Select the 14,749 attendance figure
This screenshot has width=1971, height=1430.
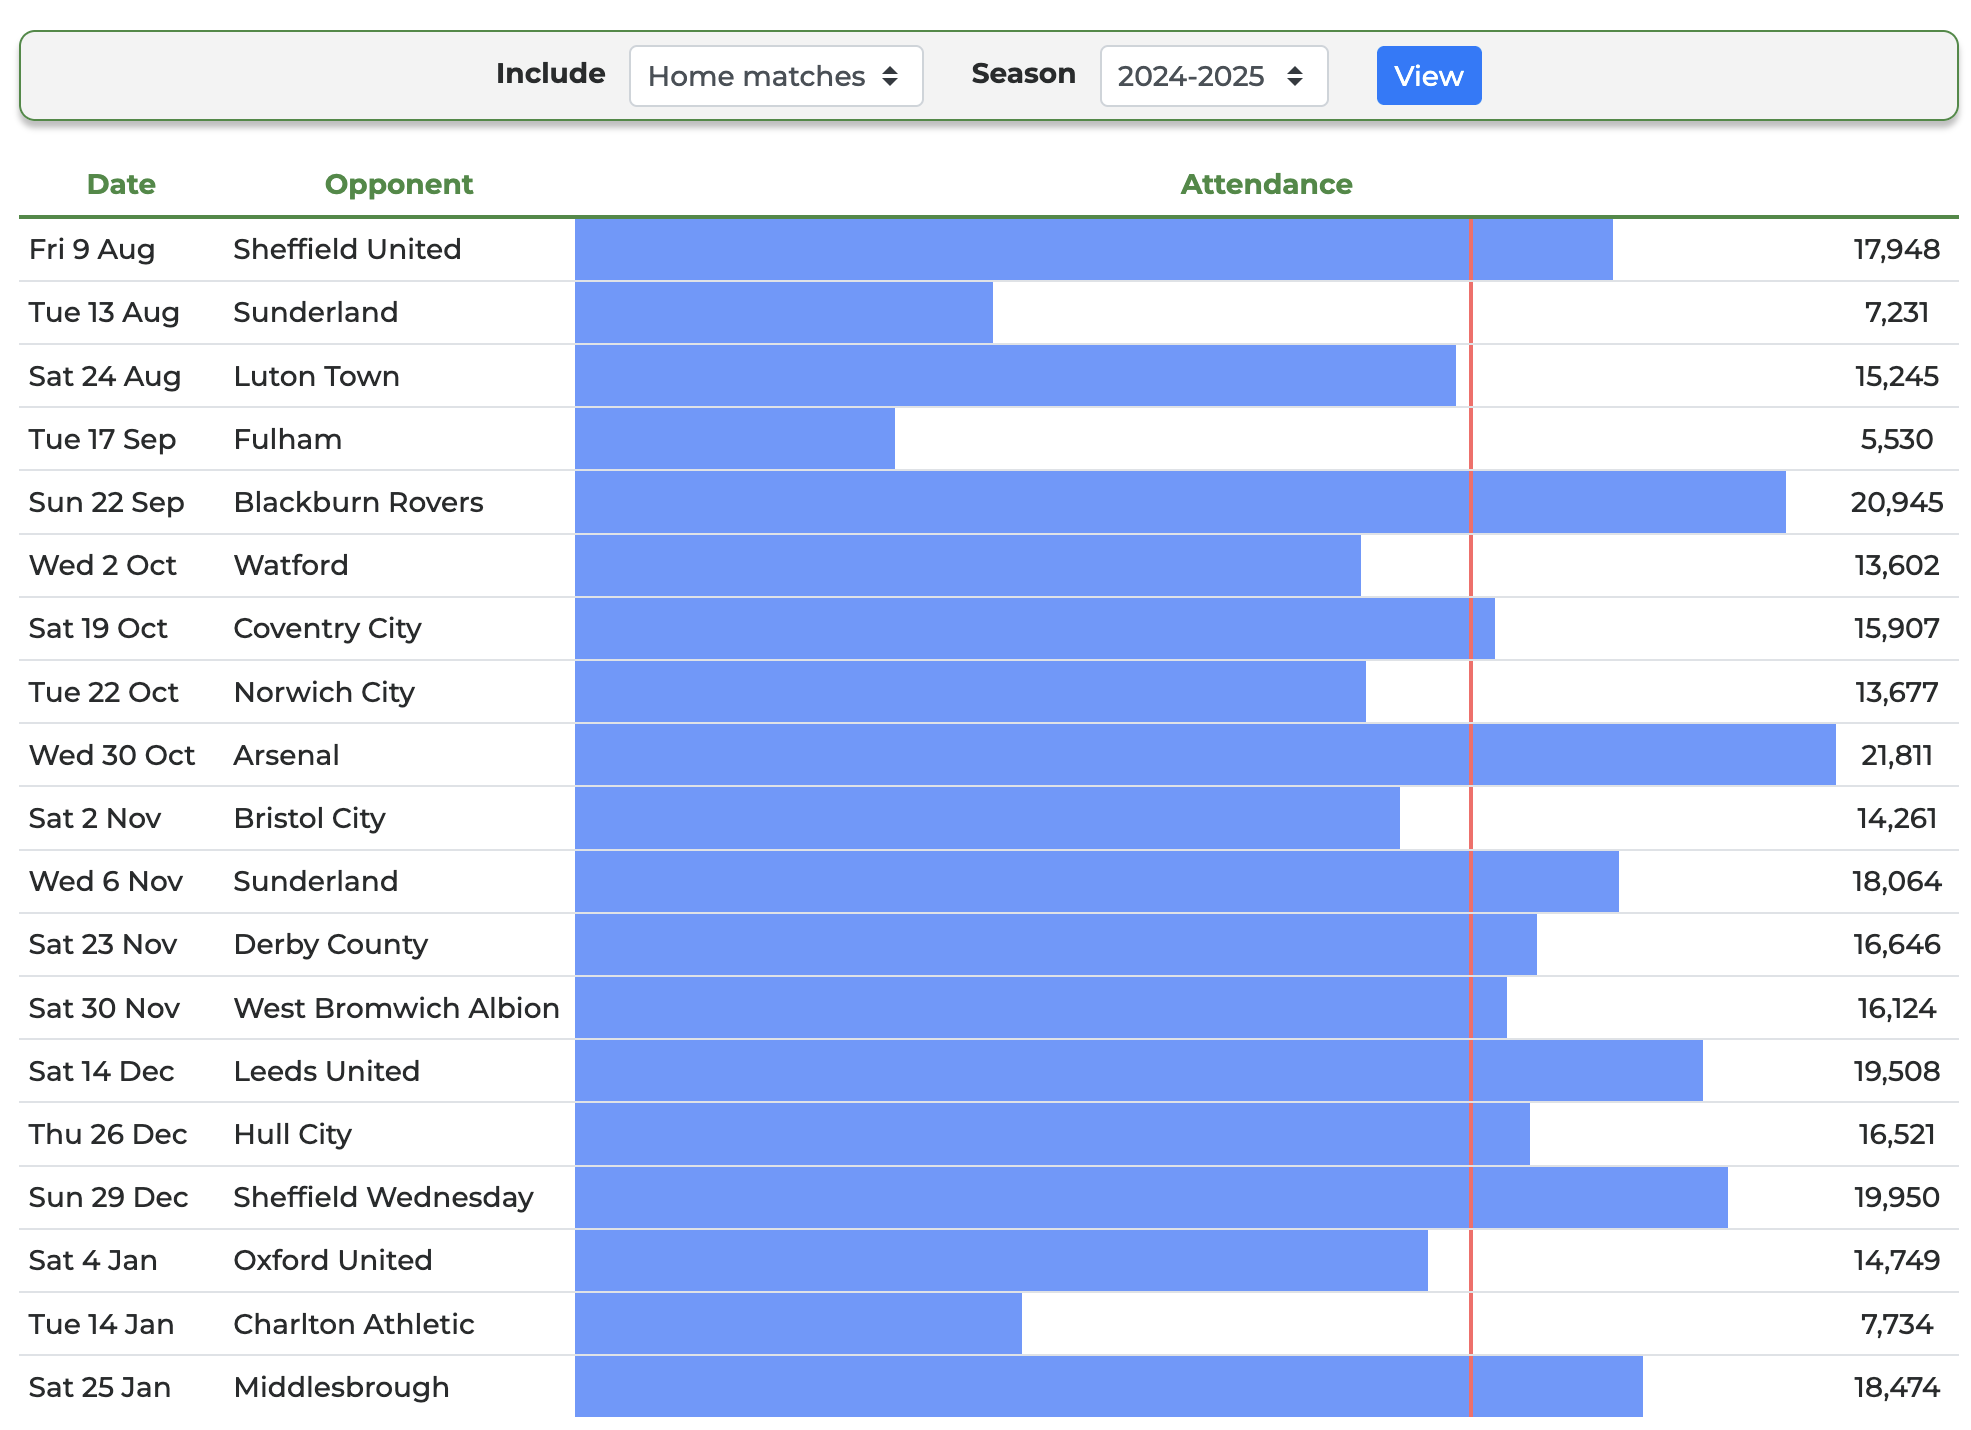(1896, 1260)
